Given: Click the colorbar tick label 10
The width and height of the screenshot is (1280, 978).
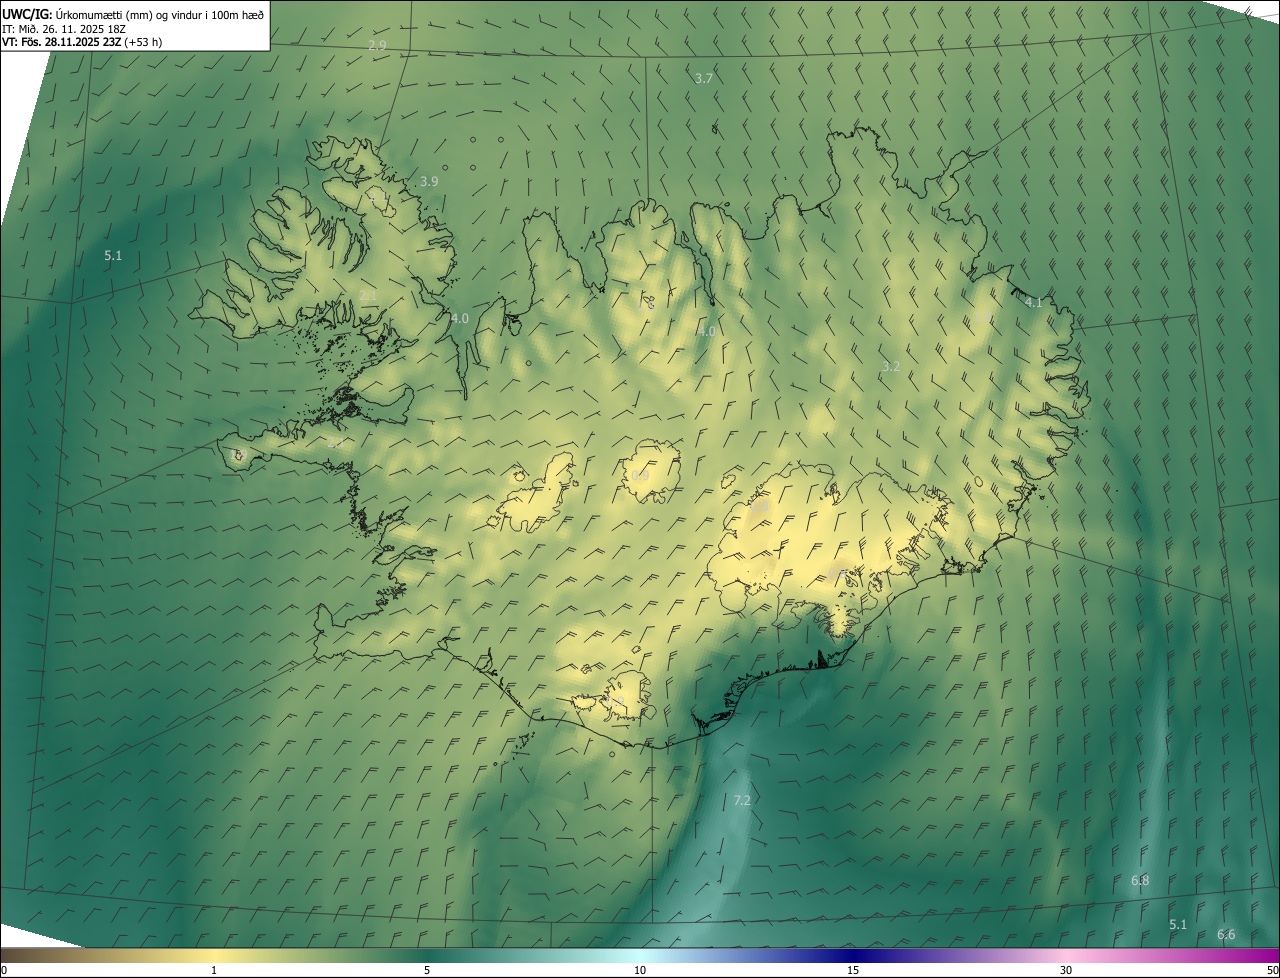Looking at the screenshot, I should click(640, 970).
